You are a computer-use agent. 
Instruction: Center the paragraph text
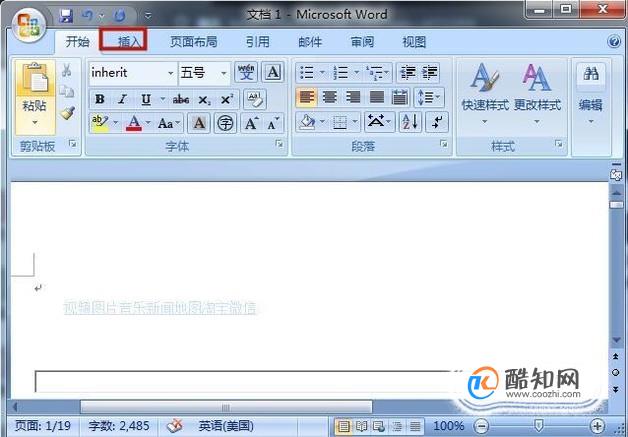pyautogui.click(x=330, y=97)
